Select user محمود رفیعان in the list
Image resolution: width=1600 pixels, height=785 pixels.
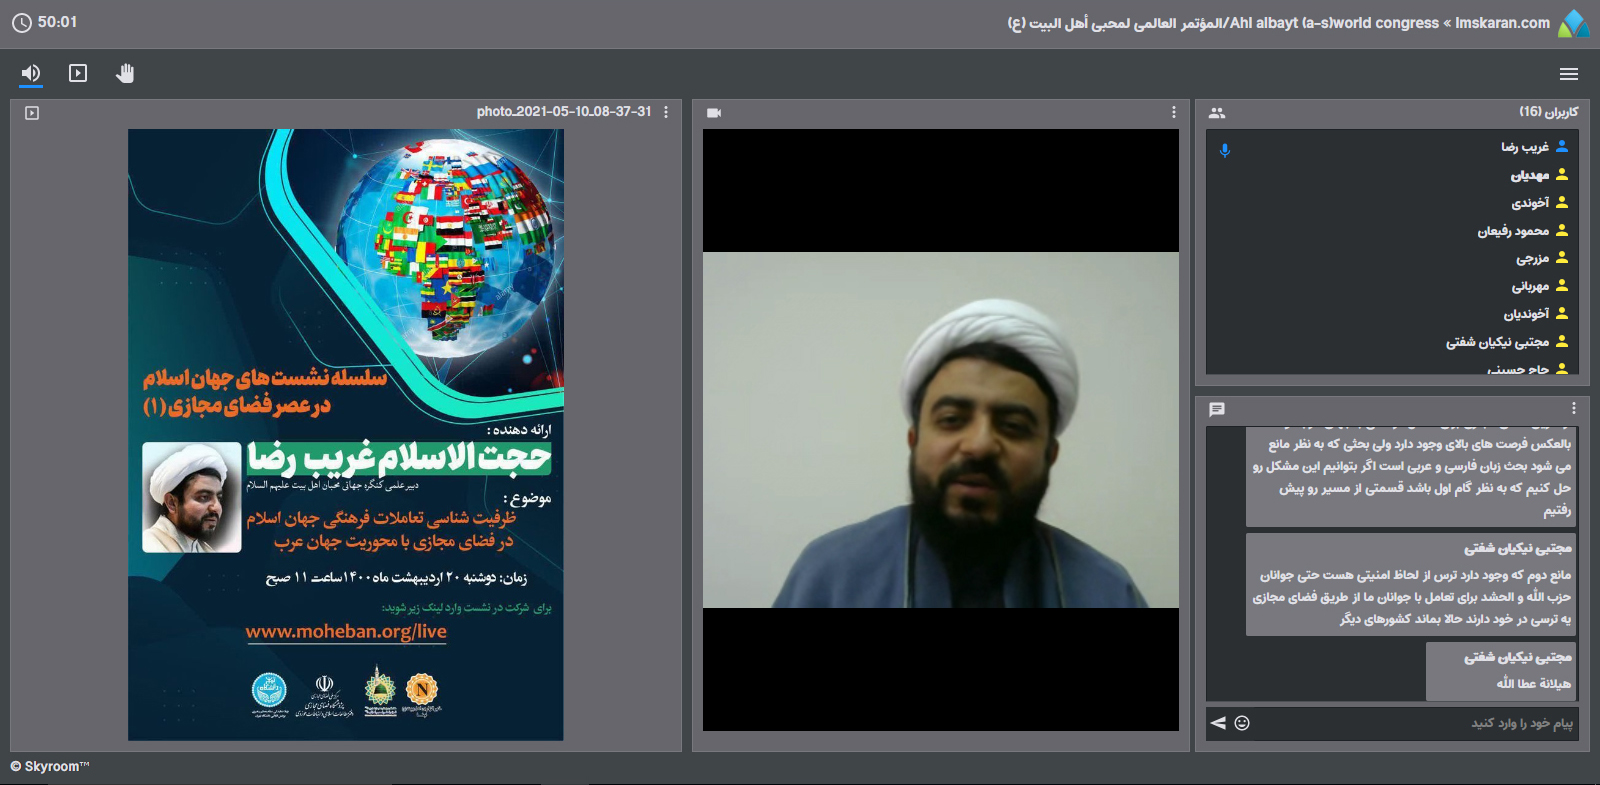[x=1513, y=231]
